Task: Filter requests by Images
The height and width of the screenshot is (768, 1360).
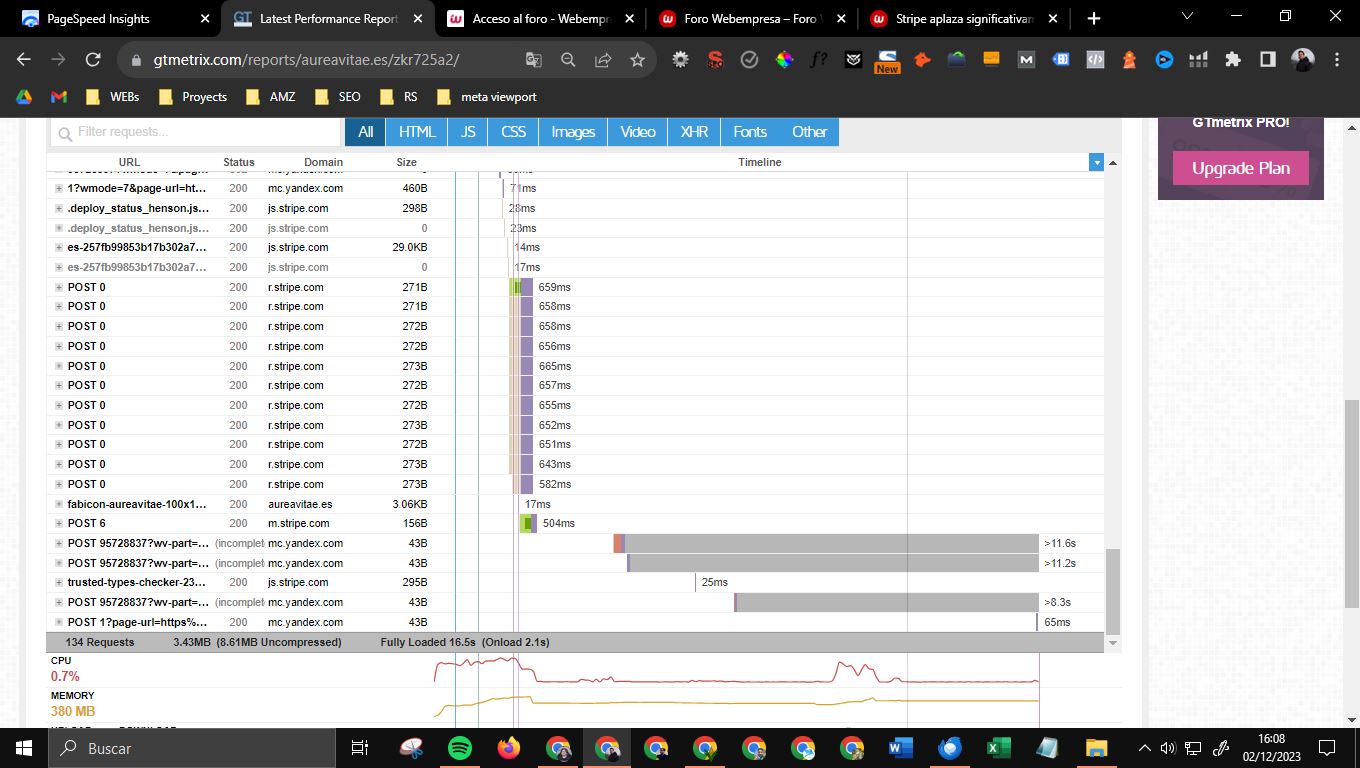Action: tap(573, 132)
